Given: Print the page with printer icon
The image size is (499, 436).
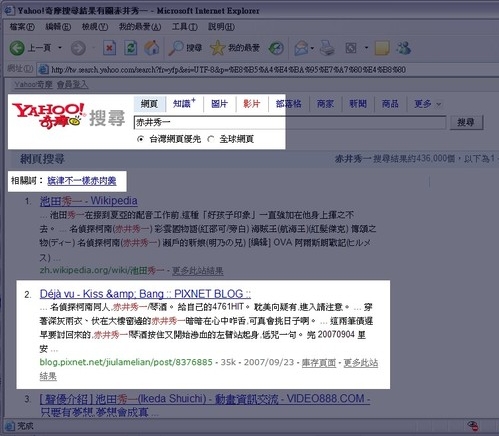Looking at the screenshot, I should point(327,48).
